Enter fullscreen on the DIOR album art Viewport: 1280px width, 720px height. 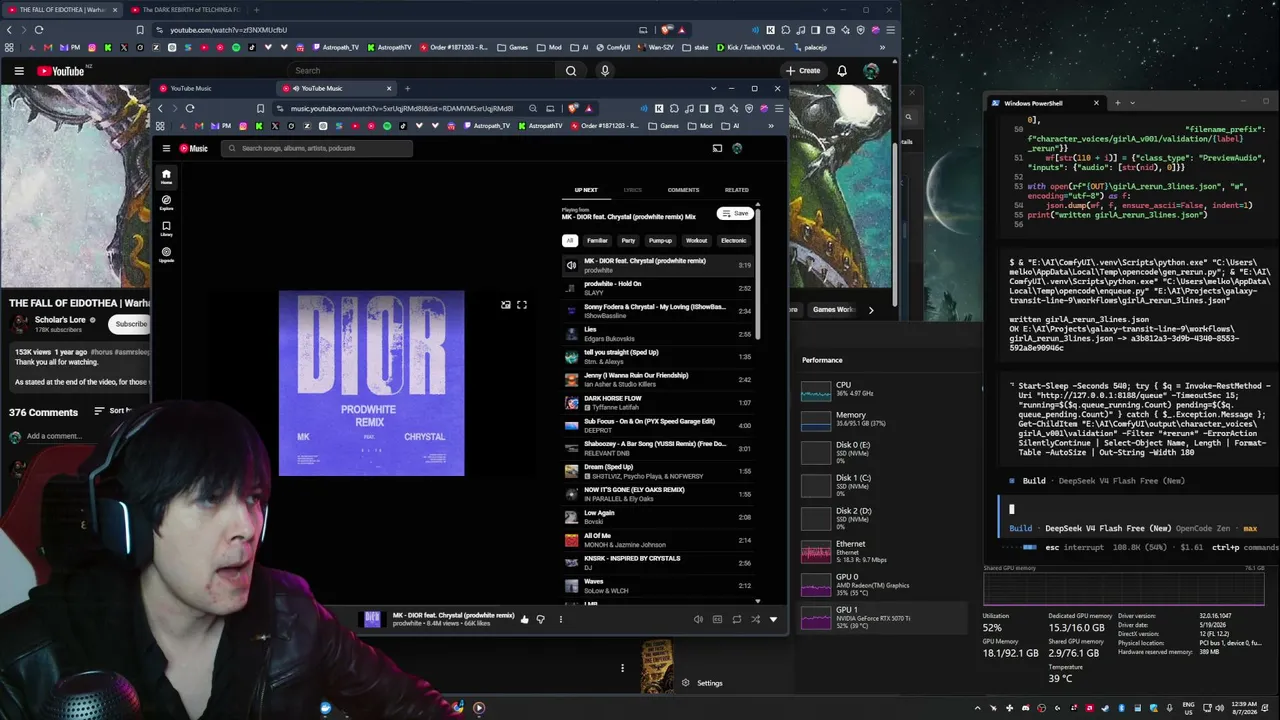click(x=522, y=305)
